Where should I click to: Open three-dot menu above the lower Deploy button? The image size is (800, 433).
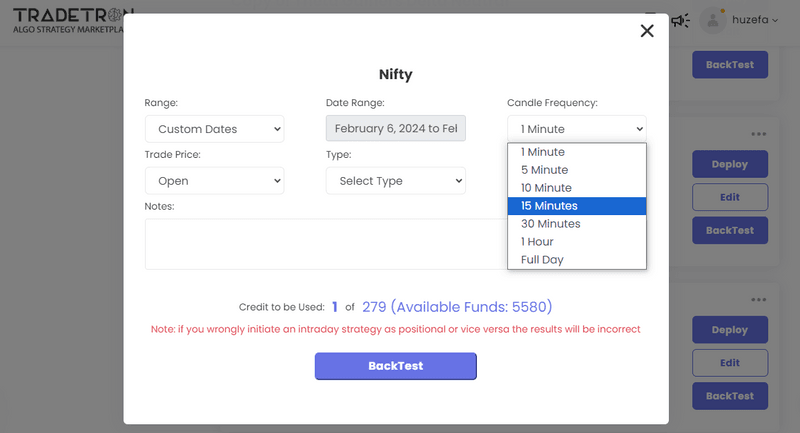coord(759,299)
